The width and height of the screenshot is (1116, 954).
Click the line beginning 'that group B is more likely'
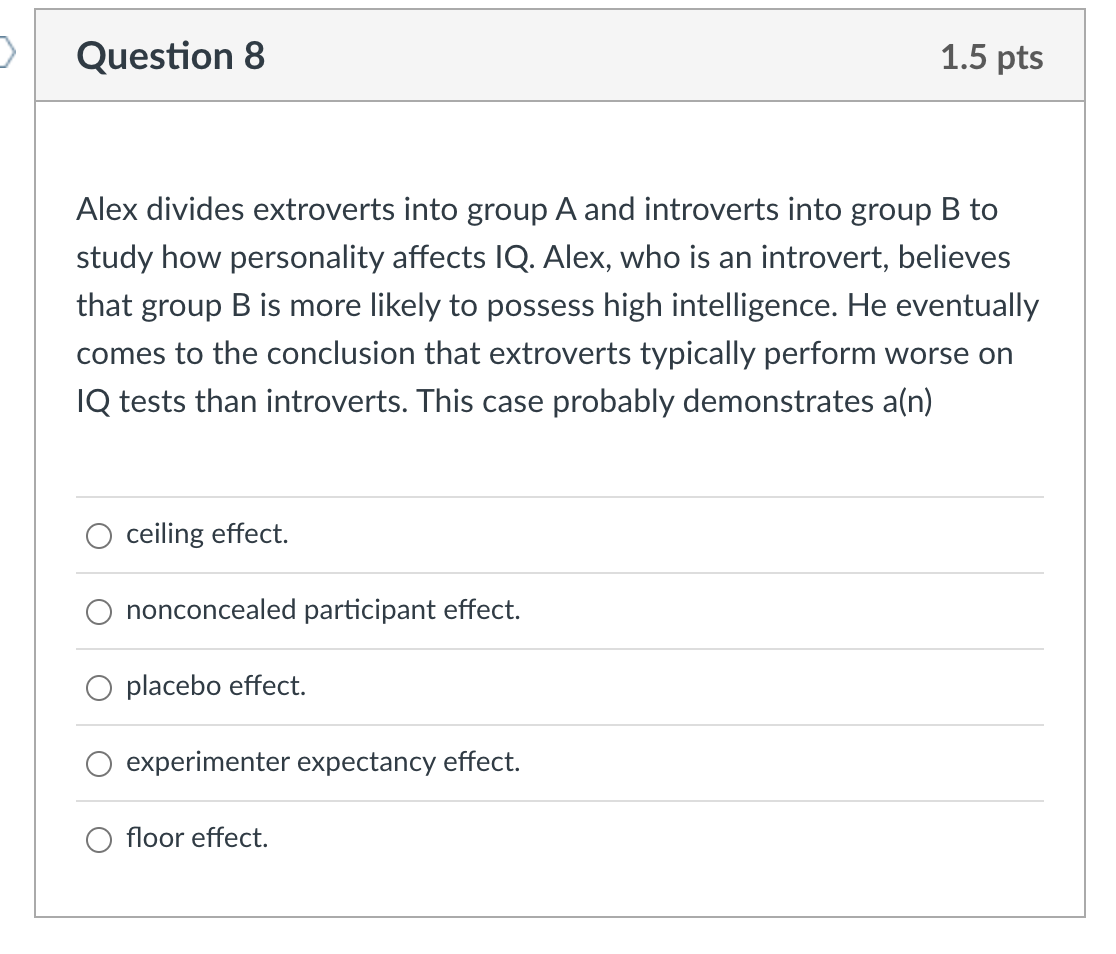557,306
